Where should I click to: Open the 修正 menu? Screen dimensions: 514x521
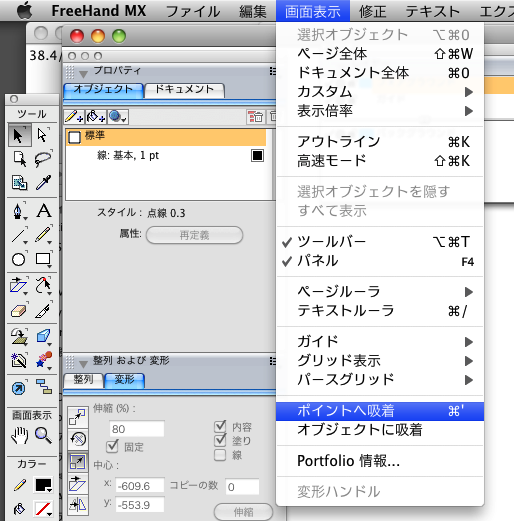[372, 11]
